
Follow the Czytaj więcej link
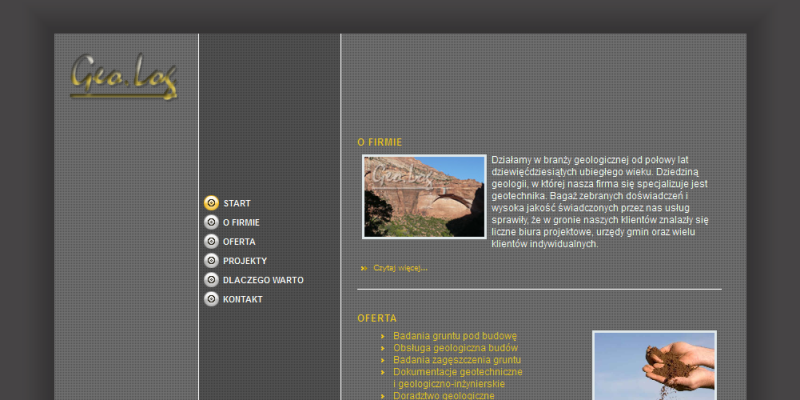click(x=400, y=268)
